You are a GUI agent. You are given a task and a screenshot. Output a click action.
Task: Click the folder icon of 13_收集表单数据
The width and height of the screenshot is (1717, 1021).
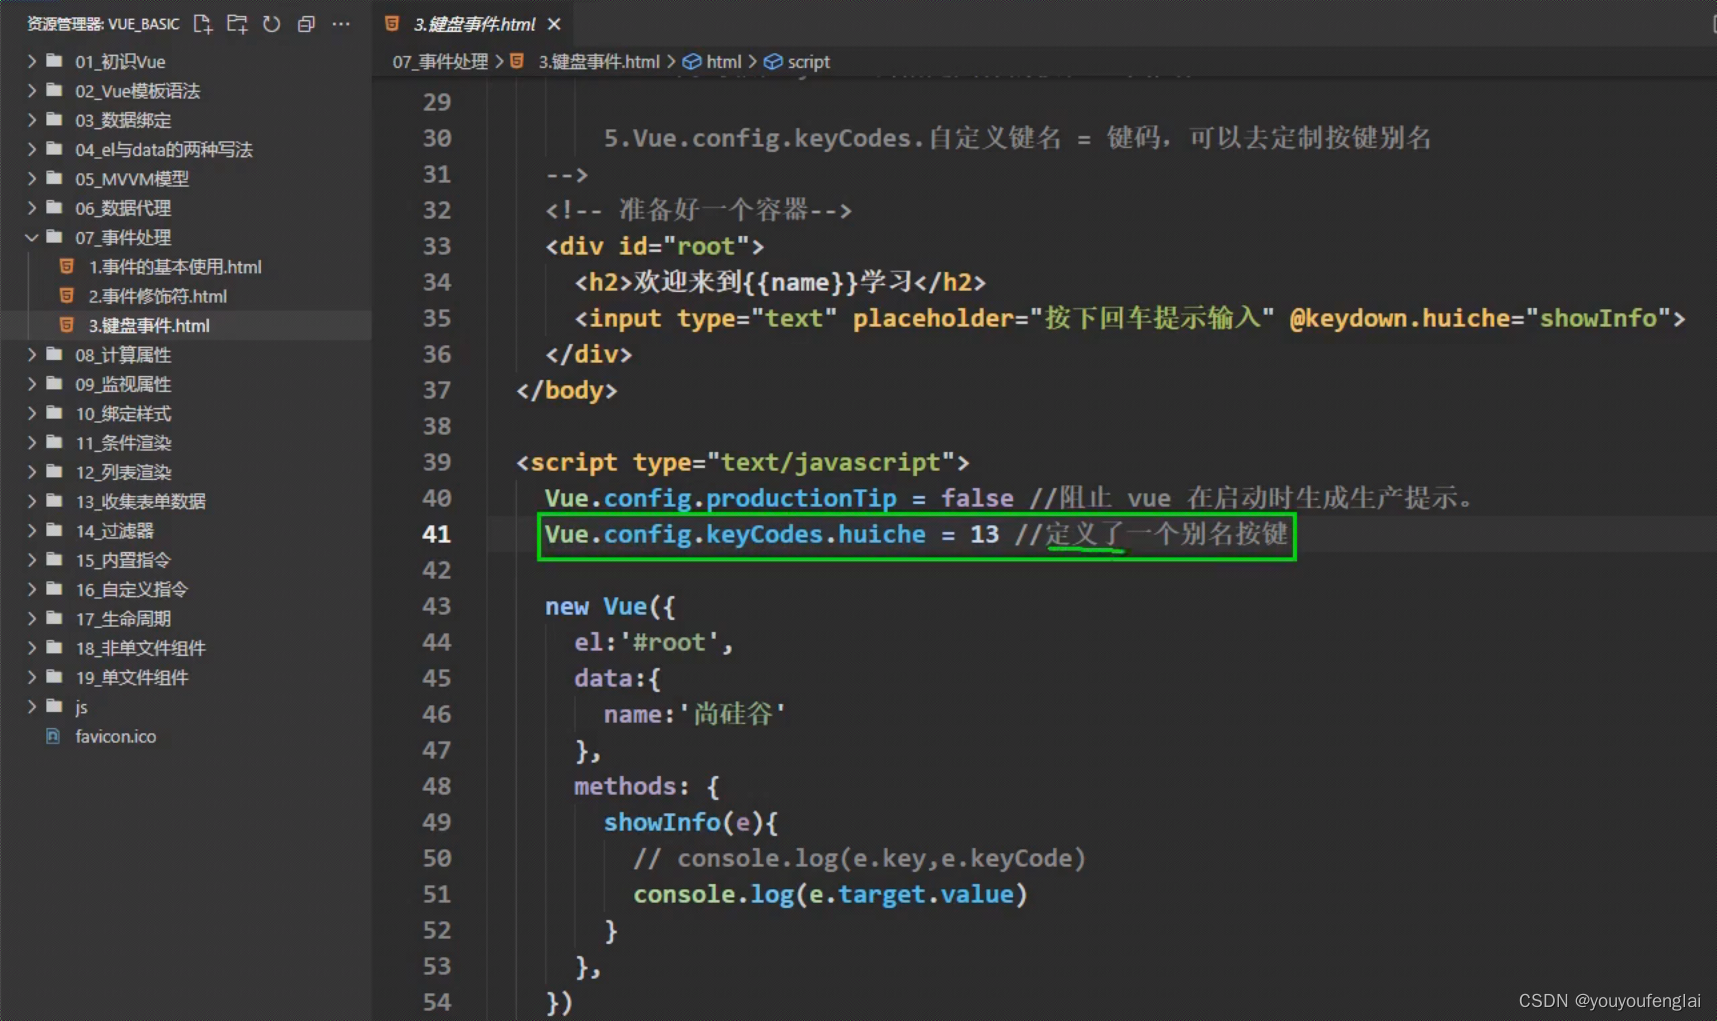click(x=55, y=501)
